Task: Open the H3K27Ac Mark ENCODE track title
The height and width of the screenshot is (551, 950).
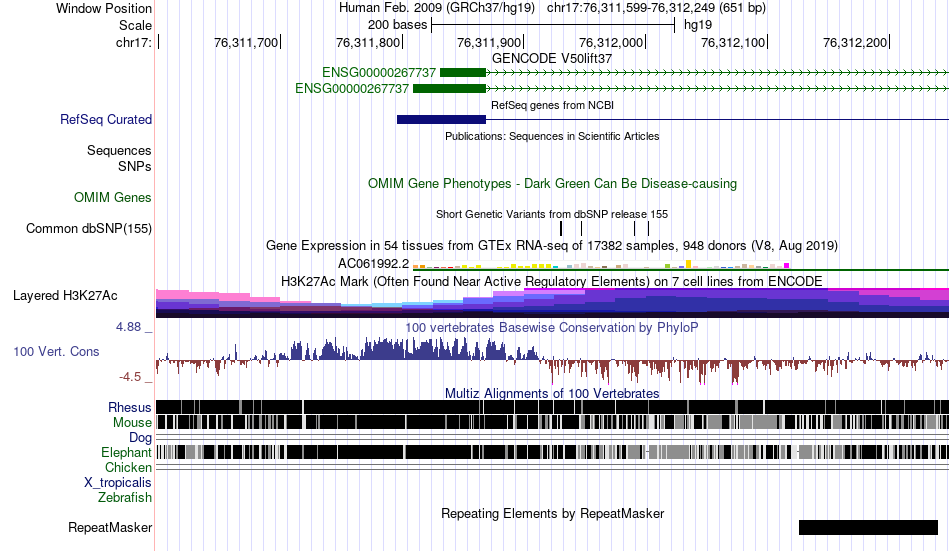Action: pos(552,282)
